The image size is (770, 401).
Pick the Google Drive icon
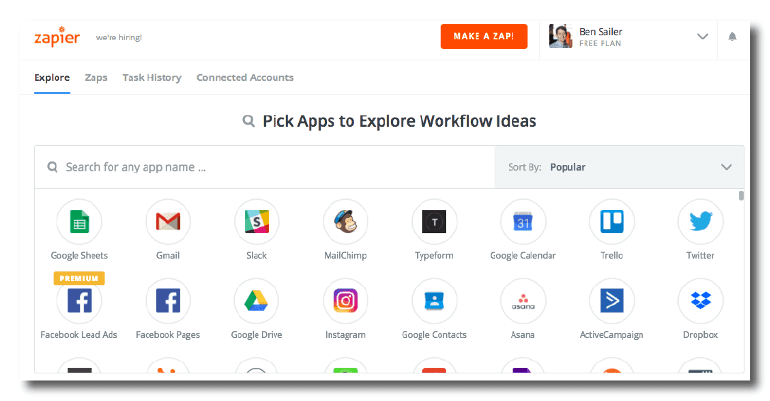[x=257, y=301]
